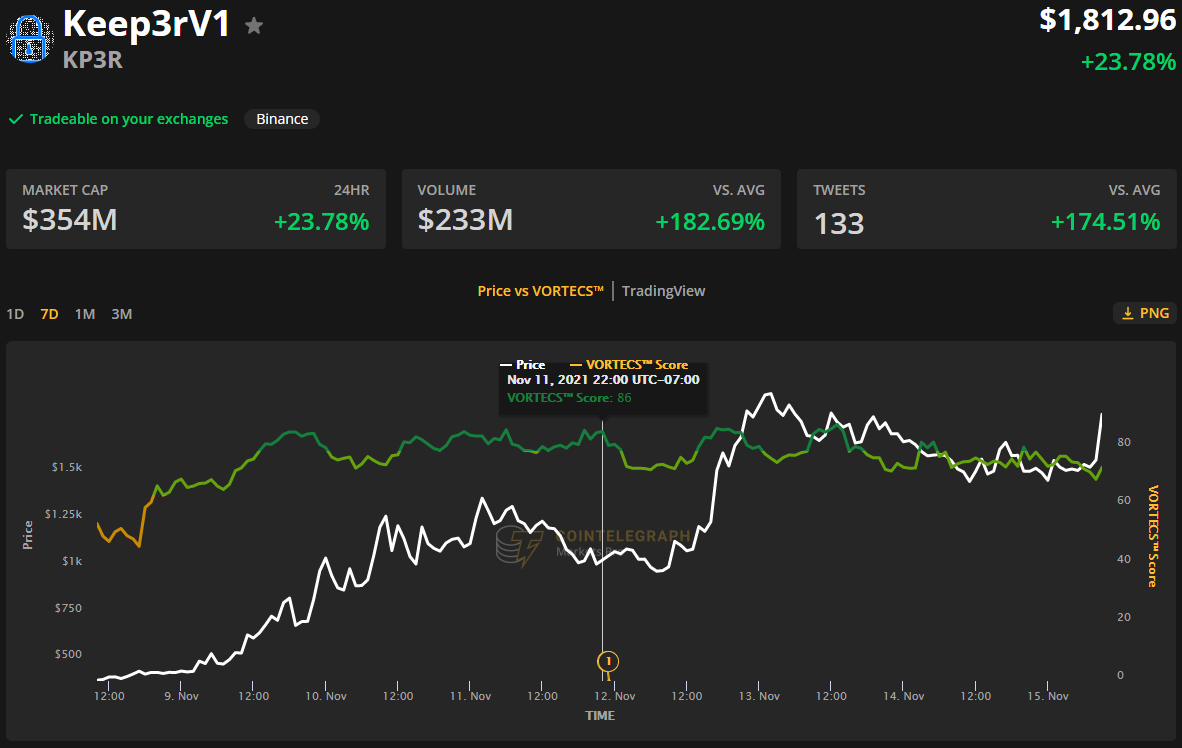
Task: Click the Tradeable on your exchanges text
Action: 129,119
